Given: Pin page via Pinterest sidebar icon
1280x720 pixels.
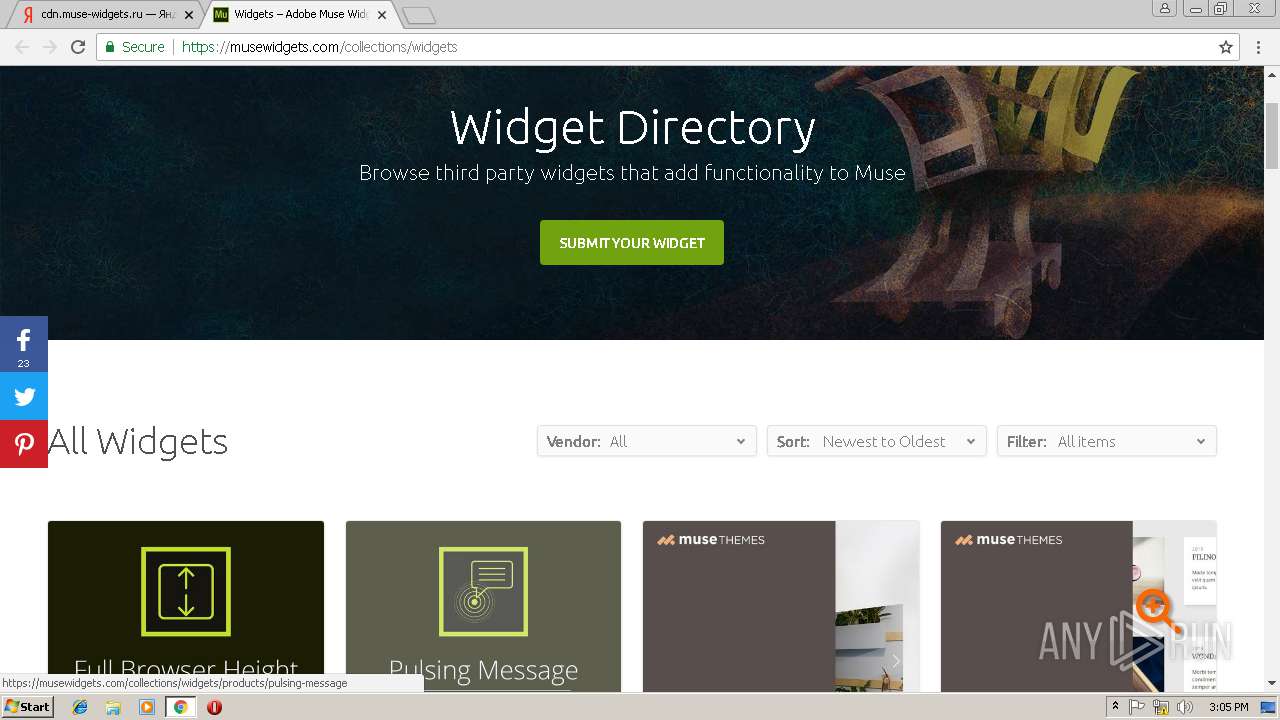Looking at the screenshot, I should point(24,444).
